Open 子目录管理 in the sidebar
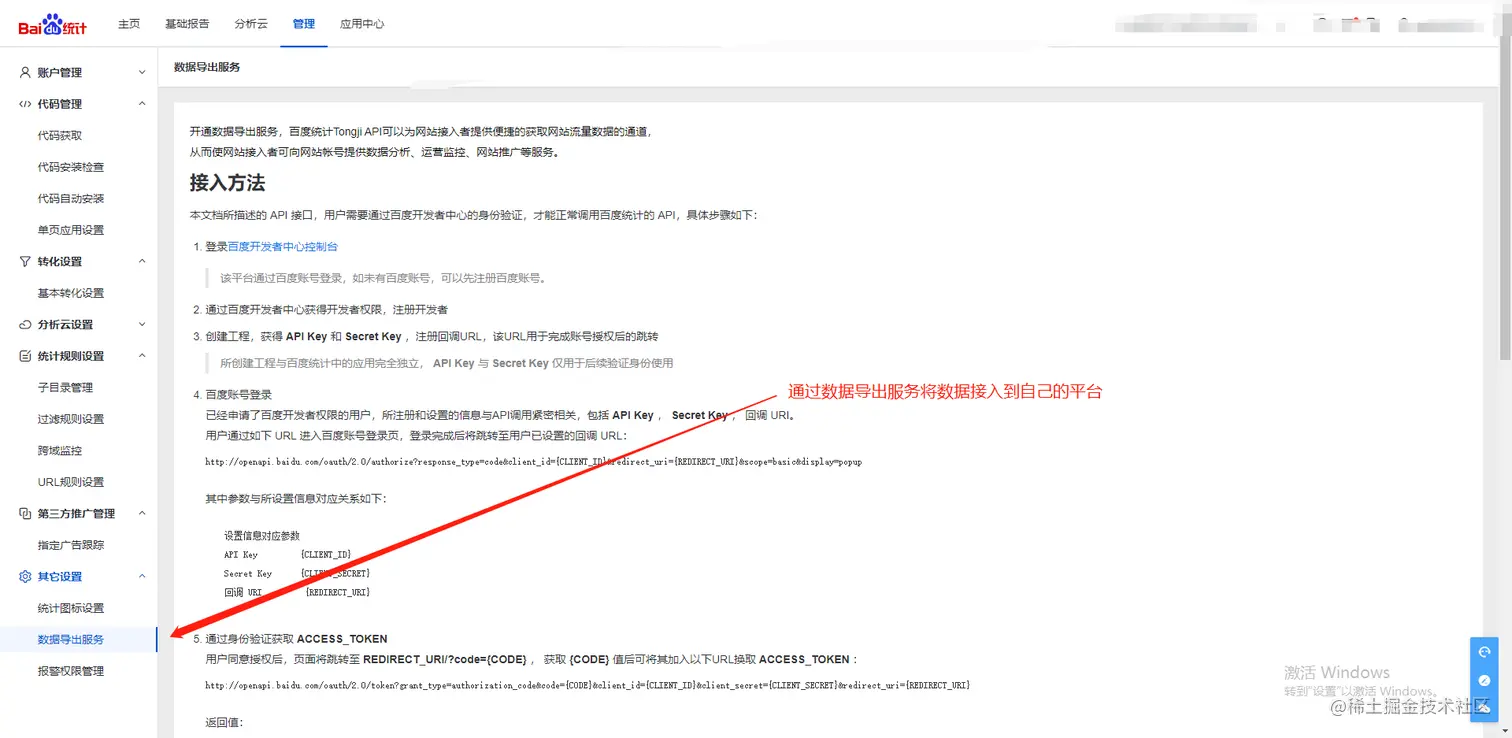 point(65,388)
